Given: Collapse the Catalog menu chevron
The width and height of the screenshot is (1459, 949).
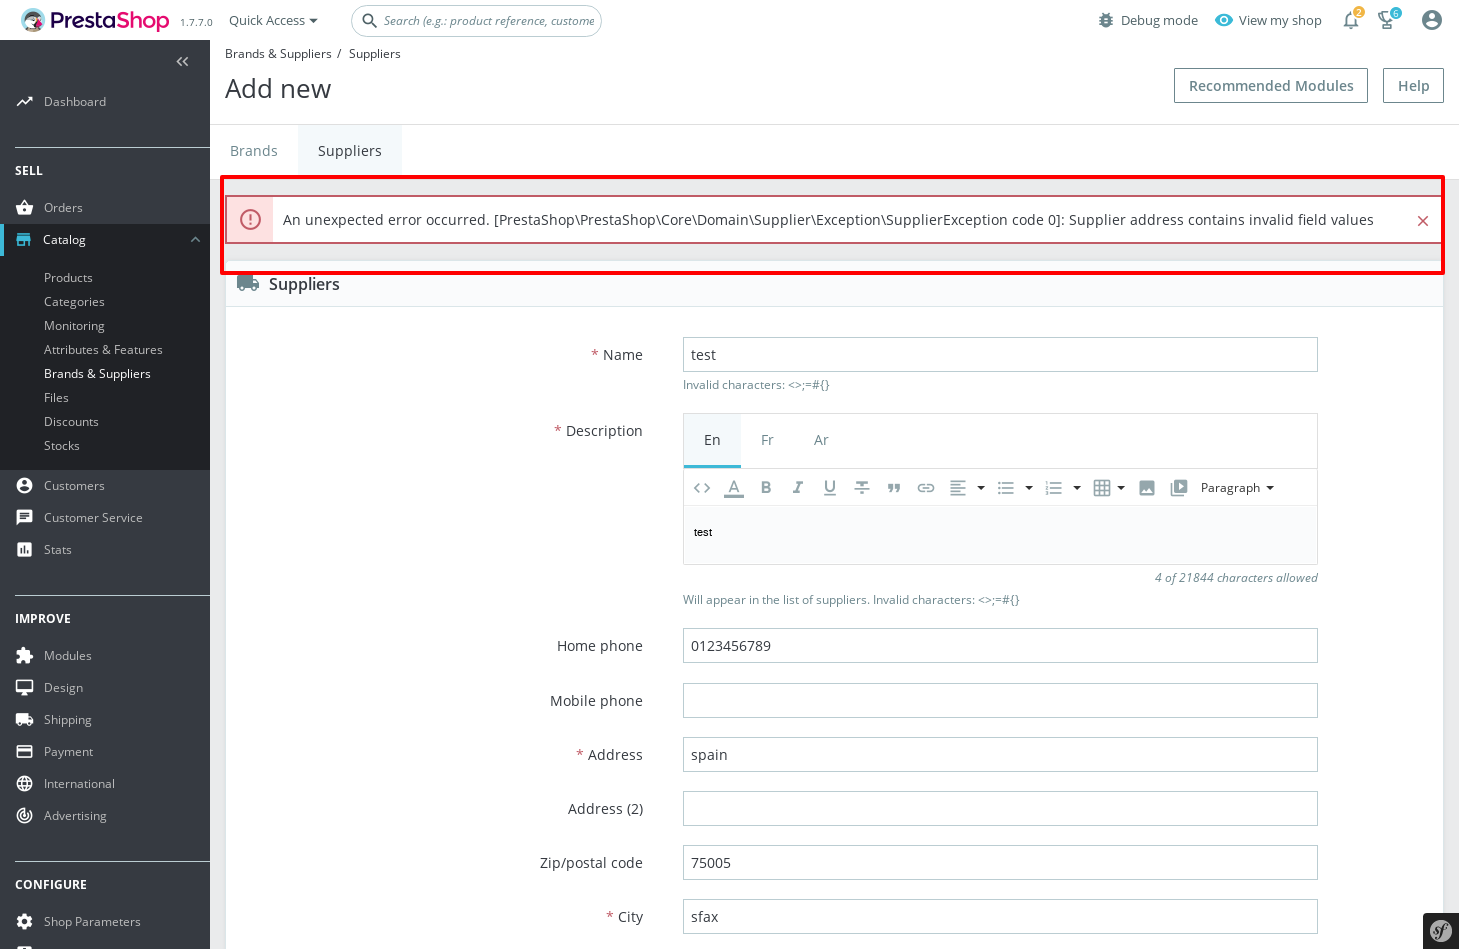Looking at the screenshot, I should (195, 240).
